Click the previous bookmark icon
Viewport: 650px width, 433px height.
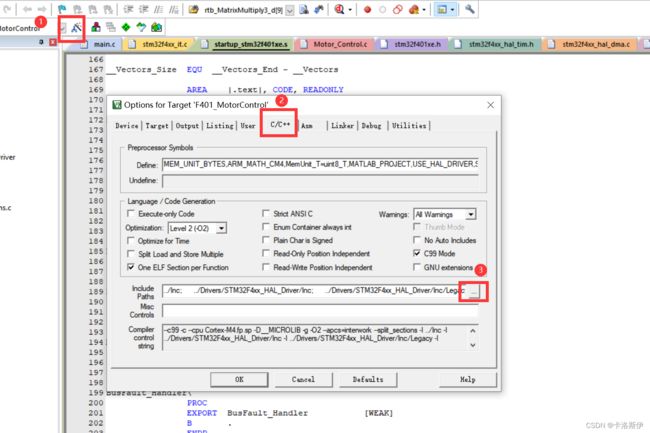(77, 9)
